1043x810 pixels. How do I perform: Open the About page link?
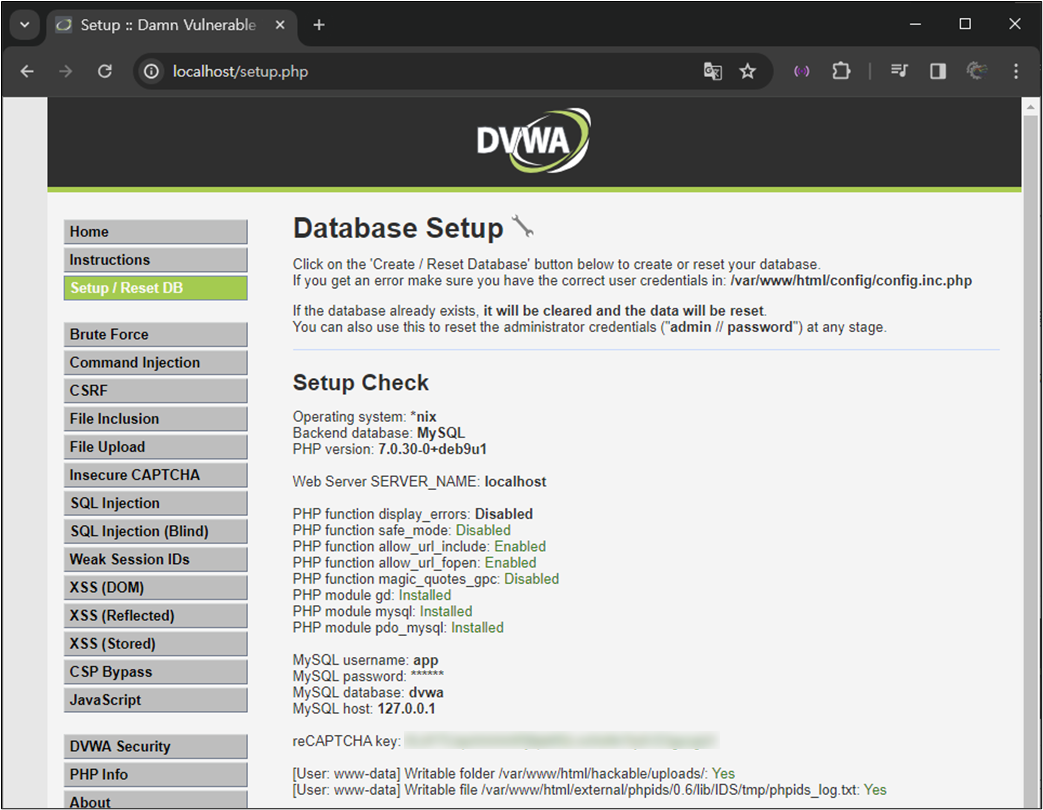pyautogui.click(x=156, y=800)
